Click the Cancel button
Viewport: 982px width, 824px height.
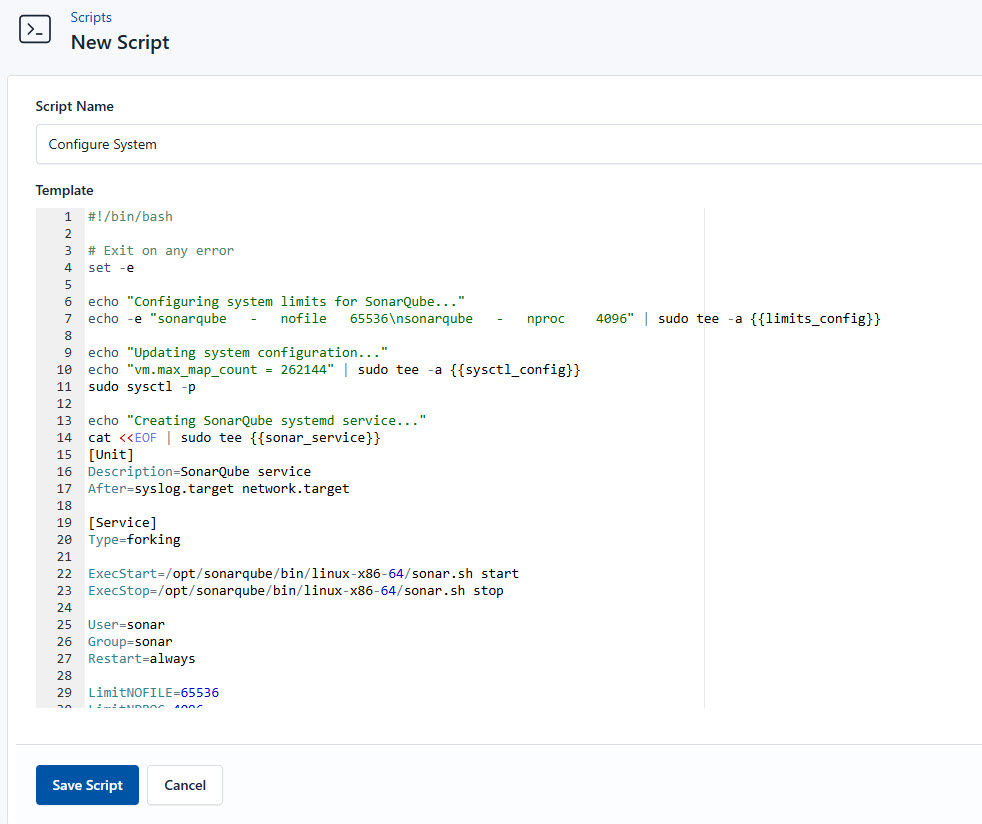(x=185, y=785)
